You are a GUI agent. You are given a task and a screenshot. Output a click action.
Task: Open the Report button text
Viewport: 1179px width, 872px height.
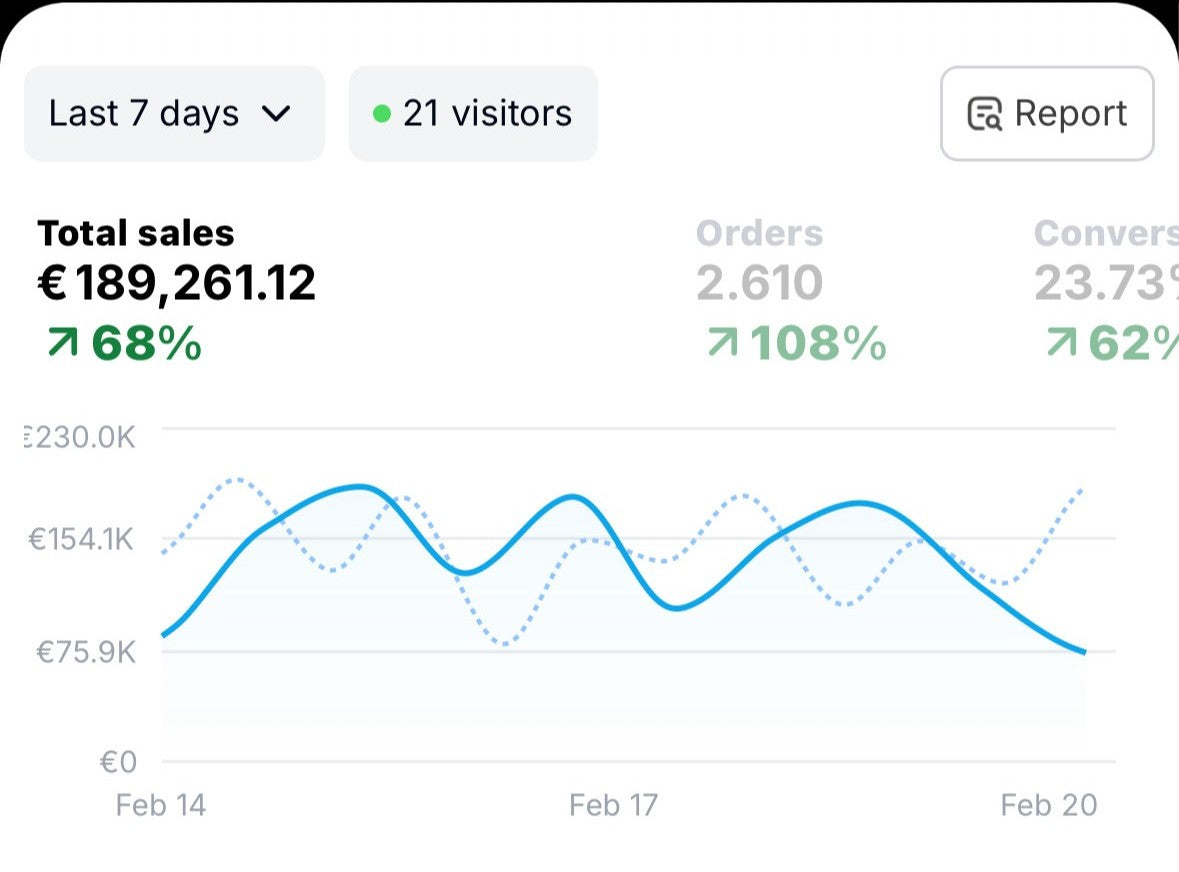[x=1070, y=114]
